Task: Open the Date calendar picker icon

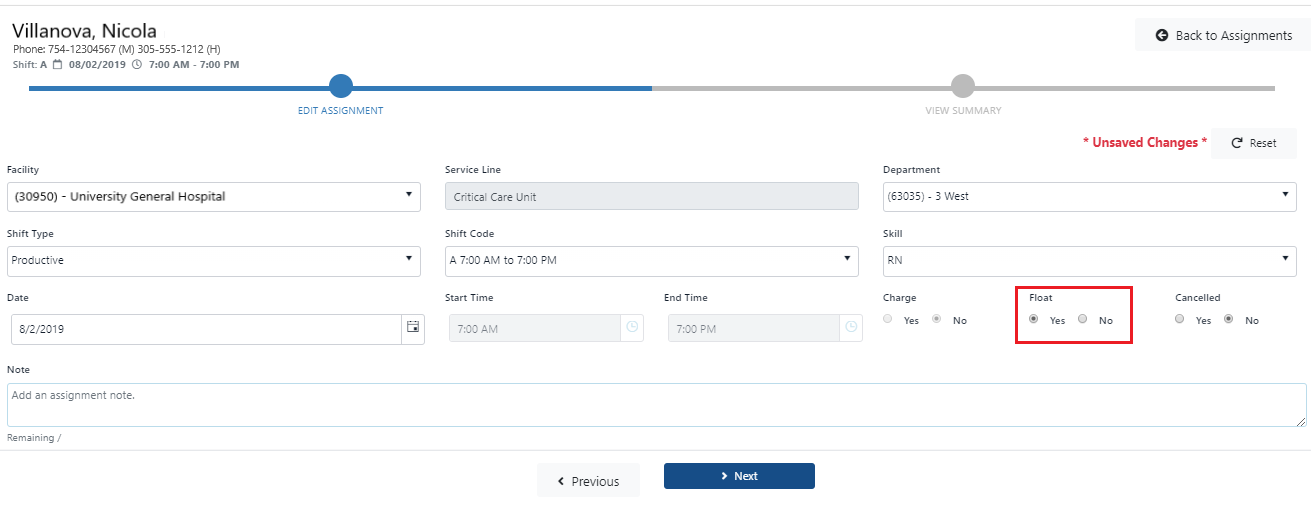Action: [x=413, y=327]
